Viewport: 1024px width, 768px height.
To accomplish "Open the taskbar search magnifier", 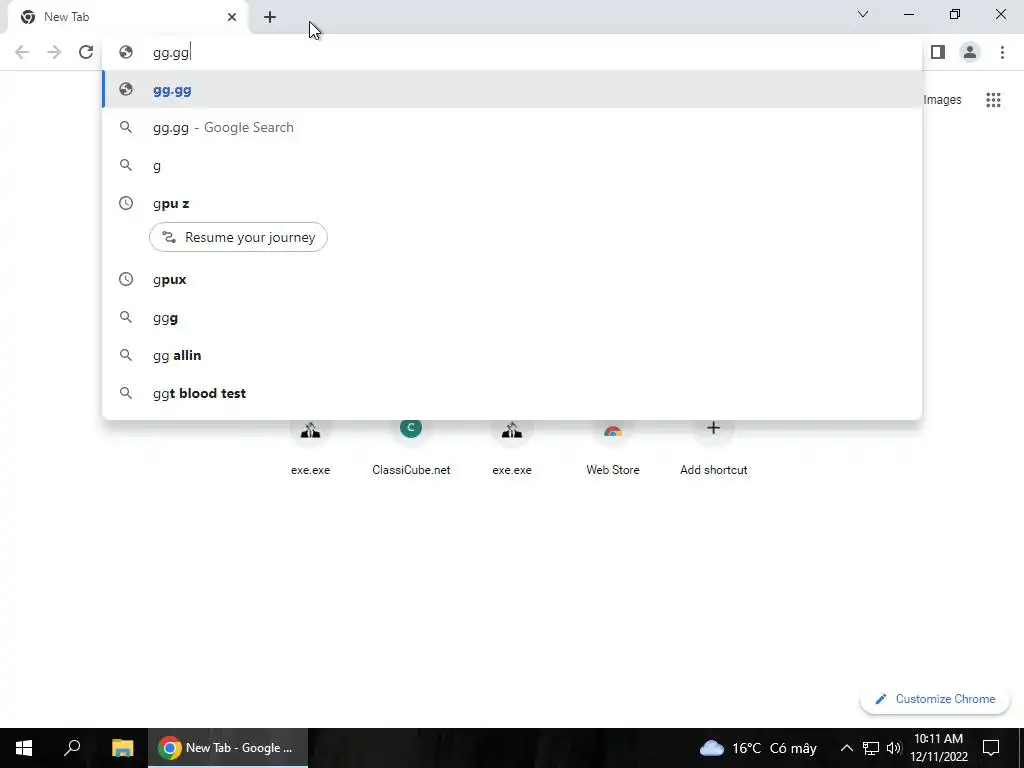I will point(72,748).
